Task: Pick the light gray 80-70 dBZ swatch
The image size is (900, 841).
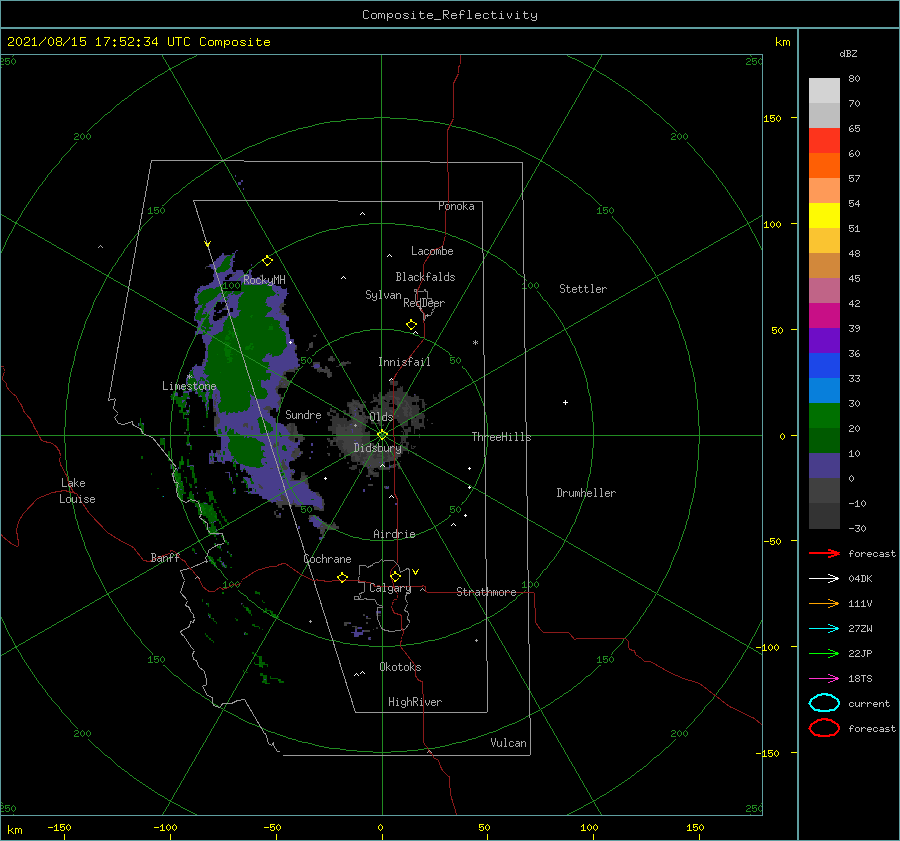Action: point(824,91)
